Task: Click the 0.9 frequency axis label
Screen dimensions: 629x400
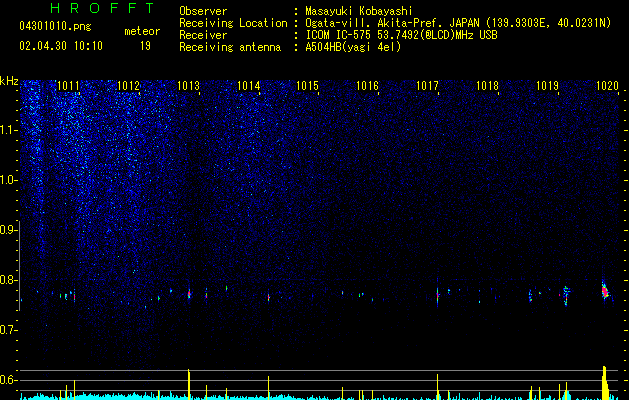Action: click(x=8, y=230)
